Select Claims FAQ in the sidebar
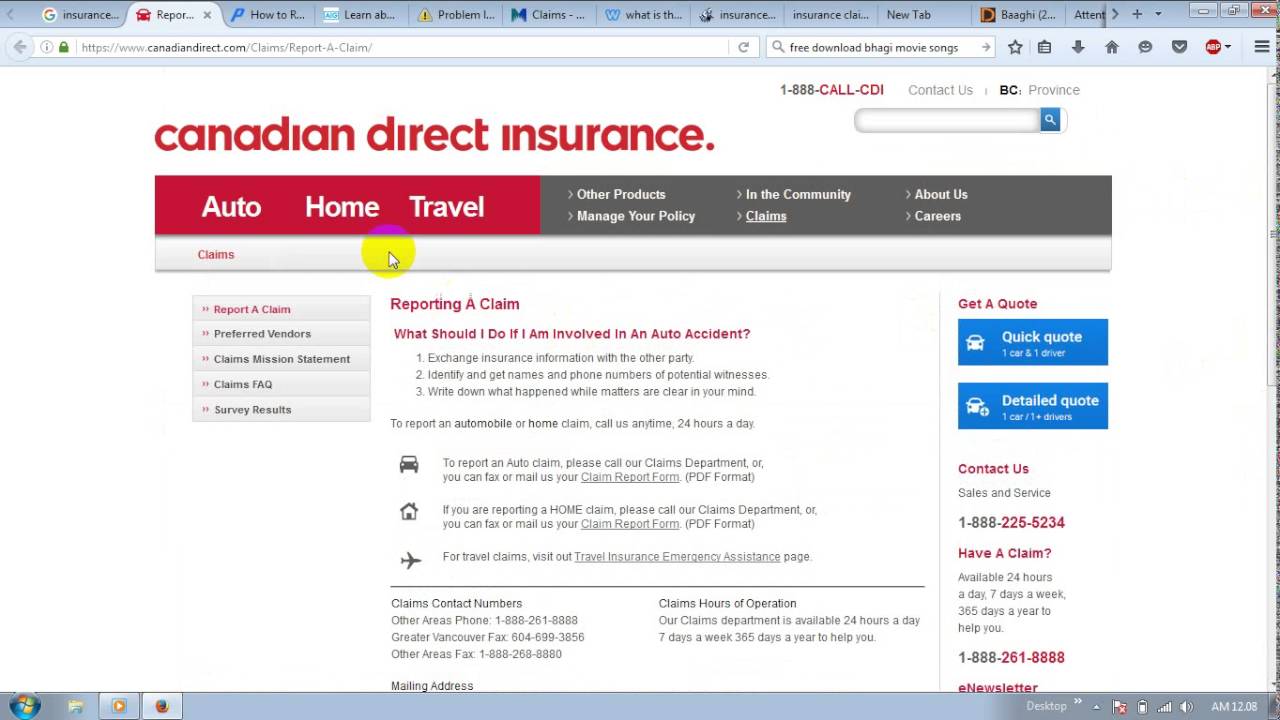This screenshot has height=720, width=1280. [243, 384]
